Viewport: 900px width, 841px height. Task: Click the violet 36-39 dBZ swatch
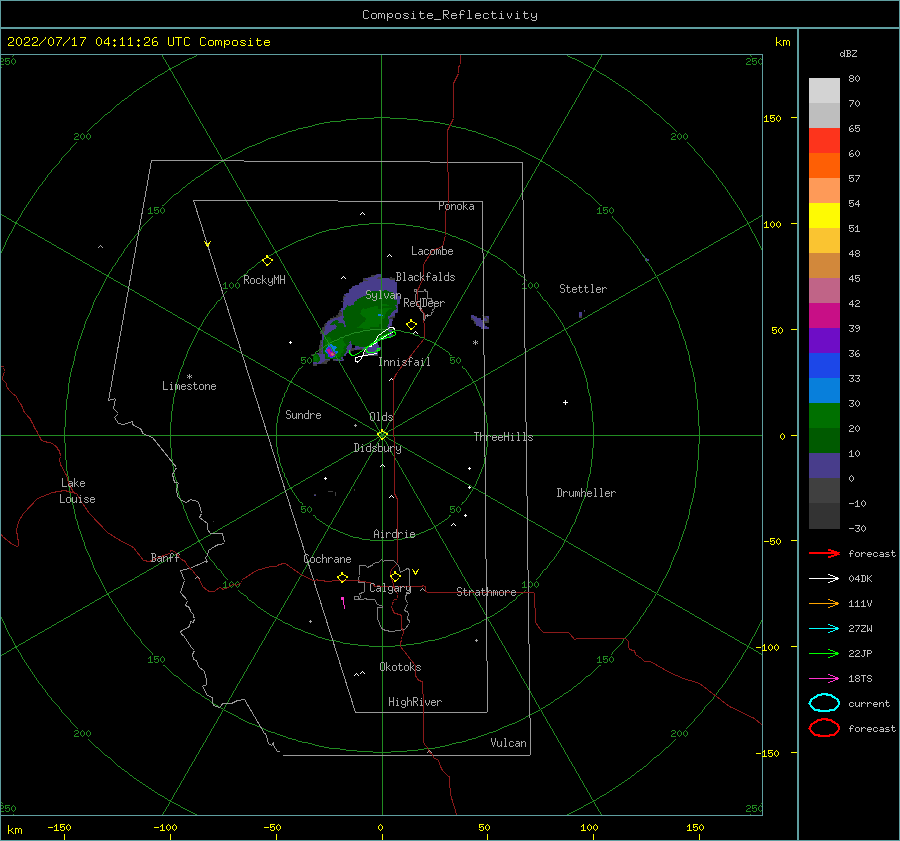pyautogui.click(x=824, y=340)
